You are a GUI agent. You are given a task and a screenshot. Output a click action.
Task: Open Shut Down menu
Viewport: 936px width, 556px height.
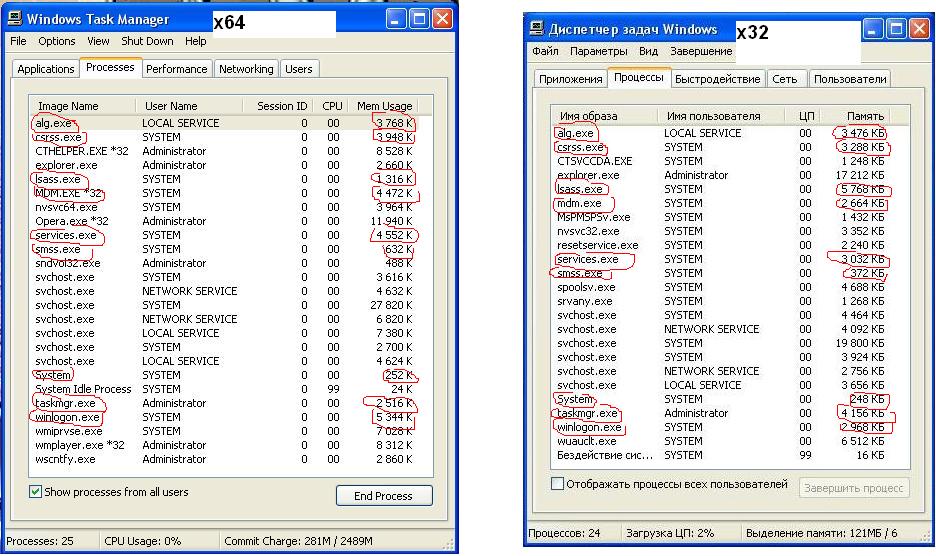[x=147, y=41]
